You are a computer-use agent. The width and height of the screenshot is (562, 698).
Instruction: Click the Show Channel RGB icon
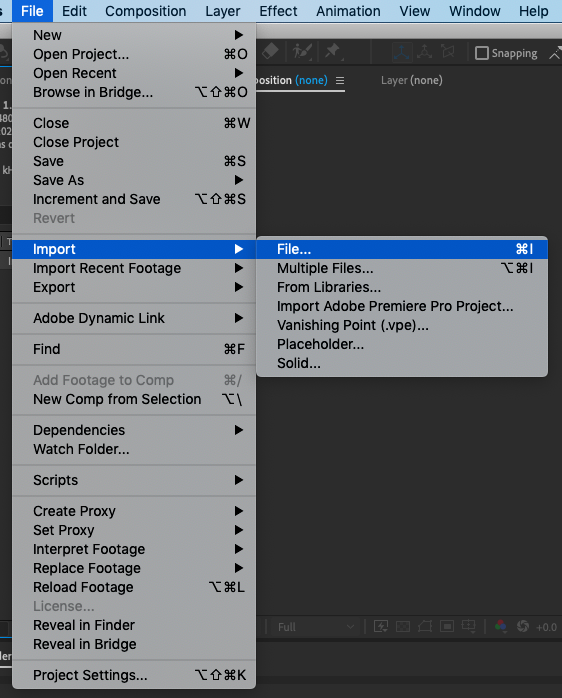pos(500,626)
